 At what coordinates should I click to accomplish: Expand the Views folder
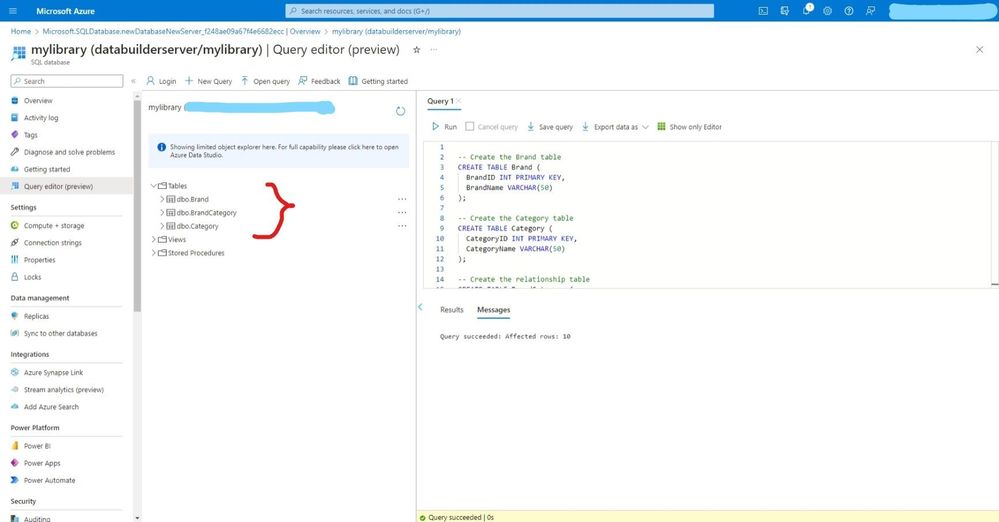click(154, 240)
